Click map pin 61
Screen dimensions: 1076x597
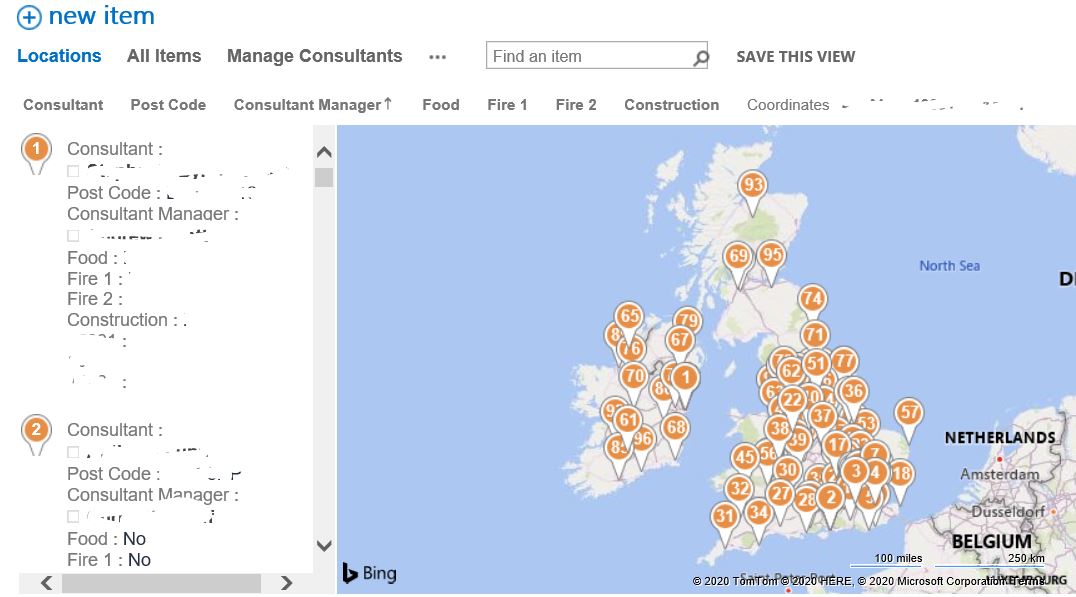(x=628, y=420)
